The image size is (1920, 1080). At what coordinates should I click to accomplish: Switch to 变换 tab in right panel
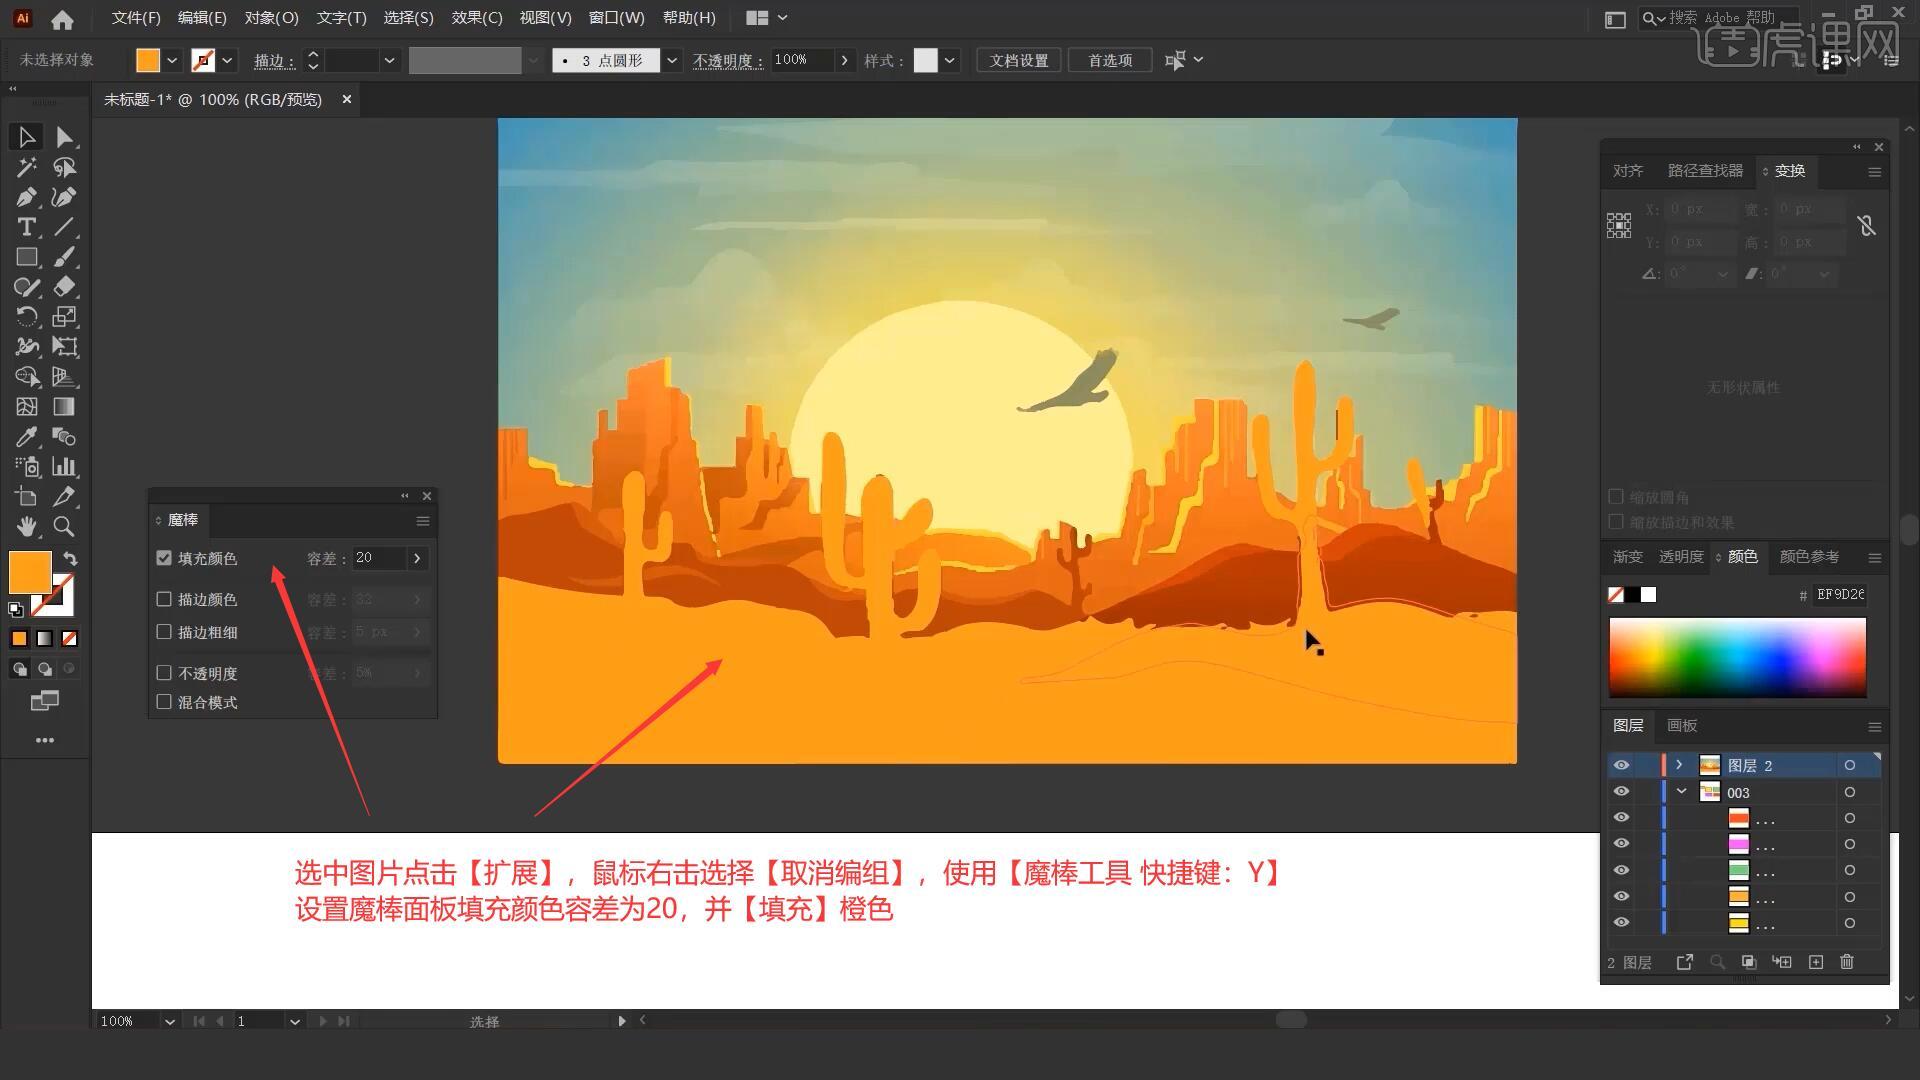pyautogui.click(x=1788, y=170)
